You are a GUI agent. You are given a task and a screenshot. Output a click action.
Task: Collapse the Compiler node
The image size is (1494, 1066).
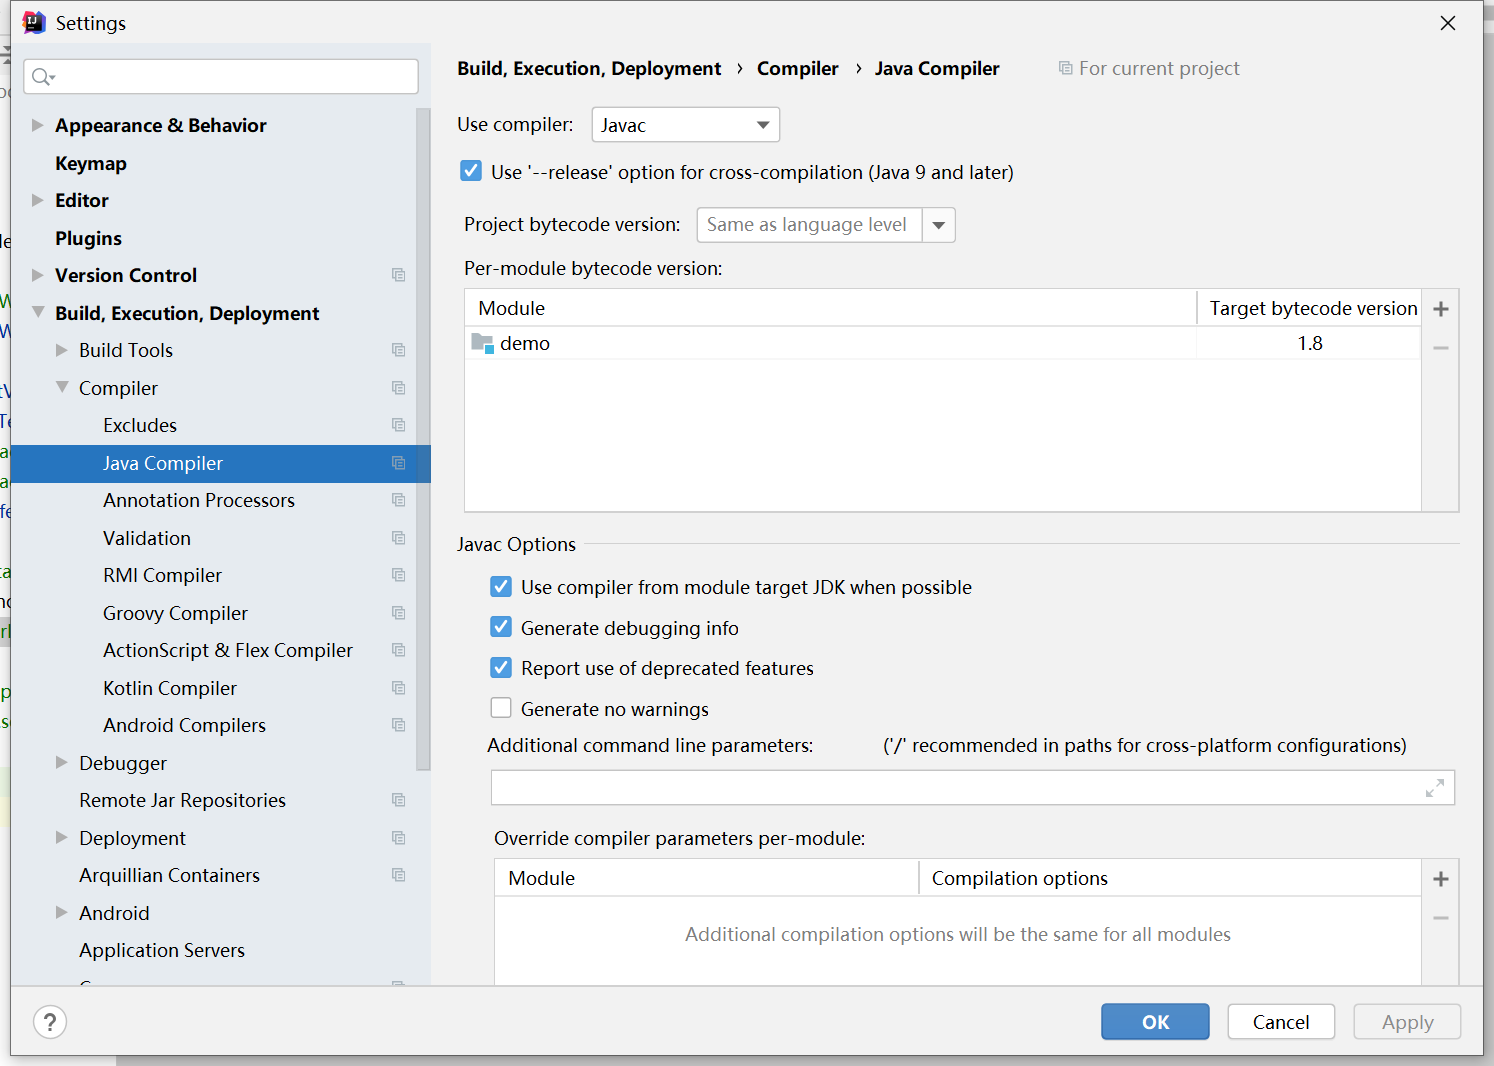coord(62,387)
